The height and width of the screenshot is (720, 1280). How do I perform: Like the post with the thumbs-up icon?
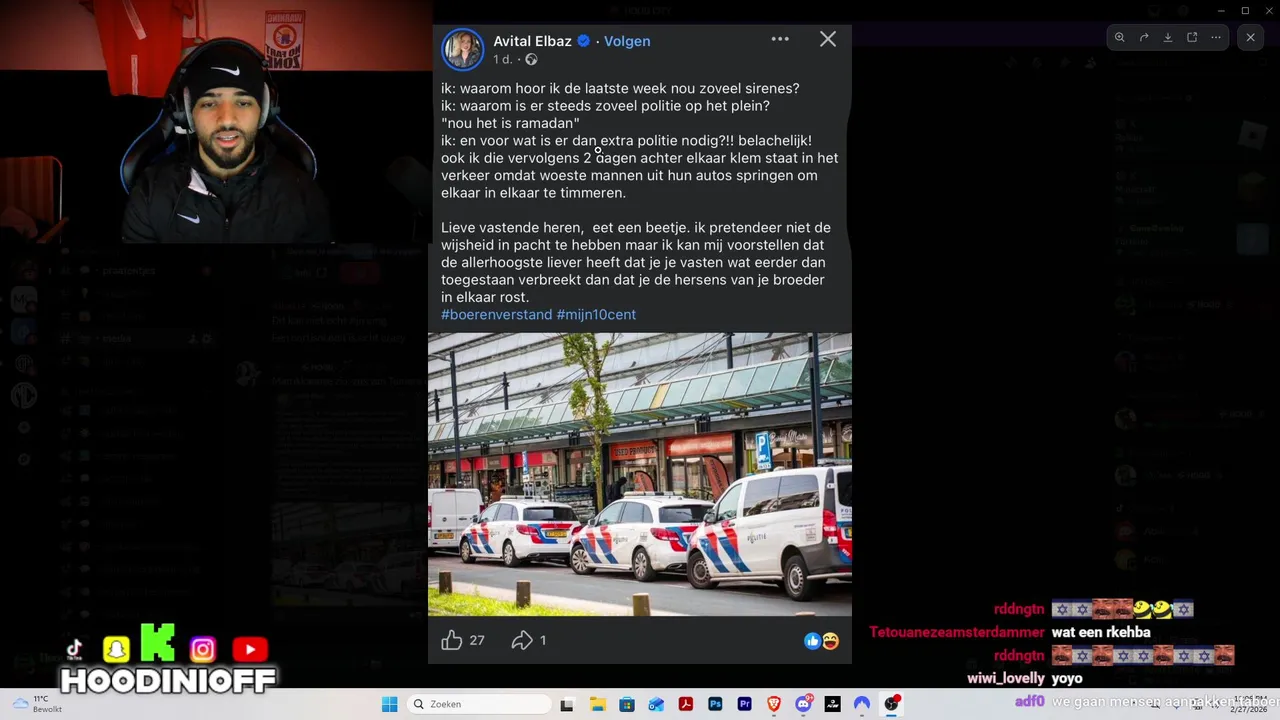tap(452, 640)
